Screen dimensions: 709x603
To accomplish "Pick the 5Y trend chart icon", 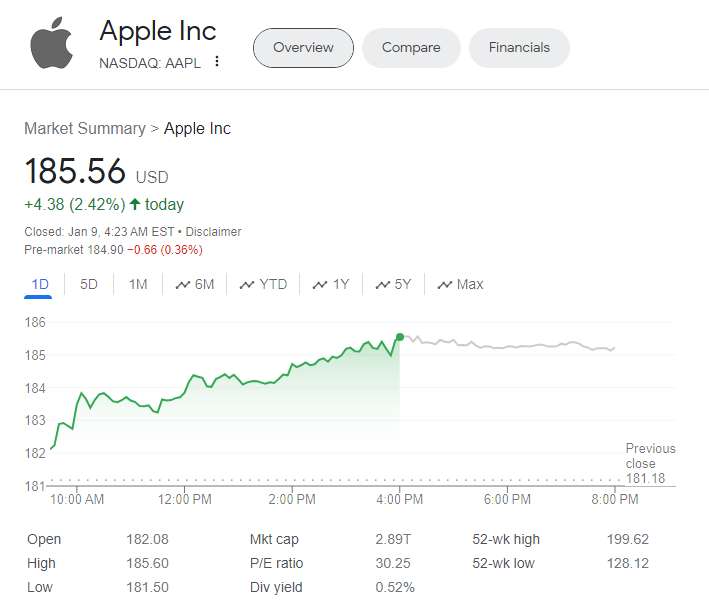I will [x=382, y=285].
